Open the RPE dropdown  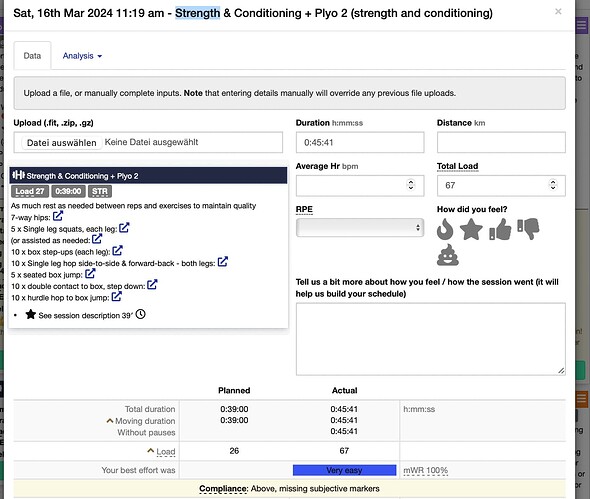click(360, 228)
